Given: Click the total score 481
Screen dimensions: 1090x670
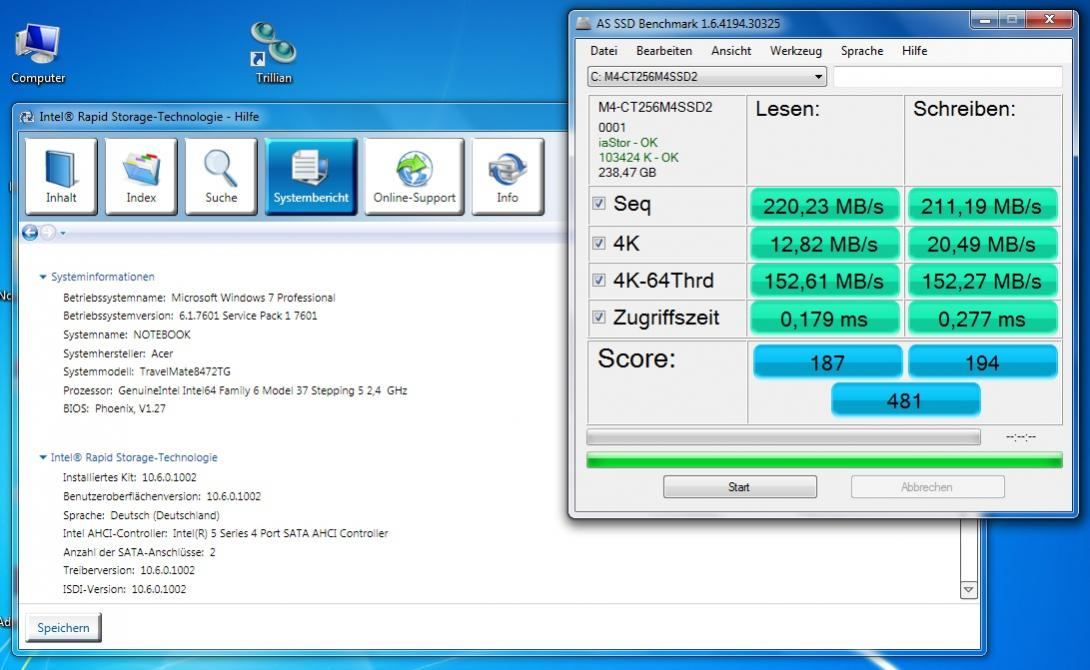Looking at the screenshot, I should click(904, 400).
